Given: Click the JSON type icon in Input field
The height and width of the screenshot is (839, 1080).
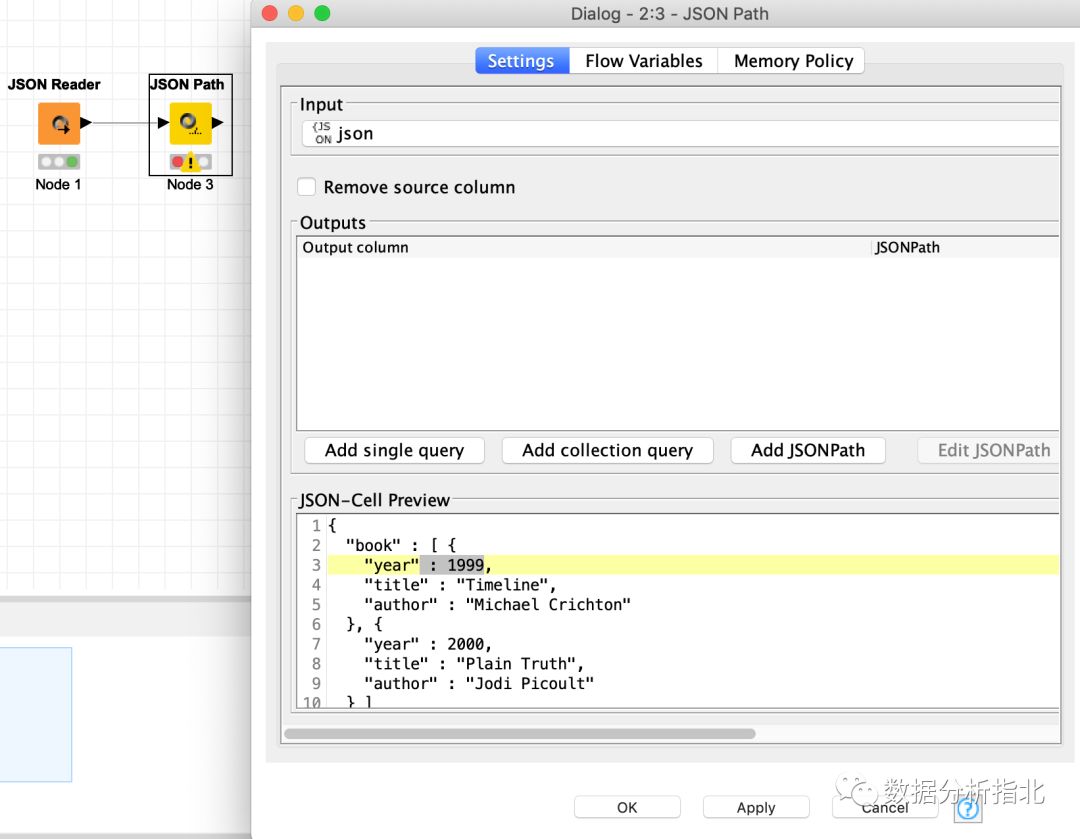Looking at the screenshot, I should pyautogui.click(x=322, y=133).
